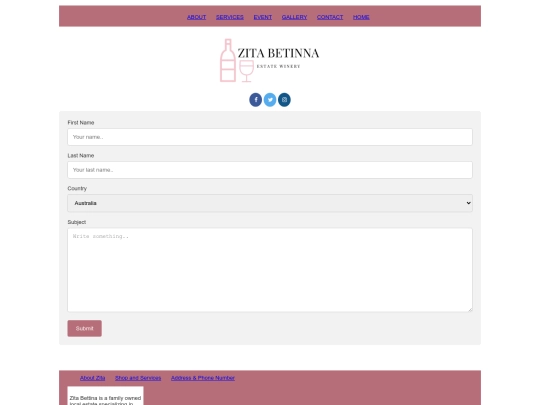This screenshot has height=405, width=540.
Task: Open the Twitter social icon
Action: click(270, 100)
